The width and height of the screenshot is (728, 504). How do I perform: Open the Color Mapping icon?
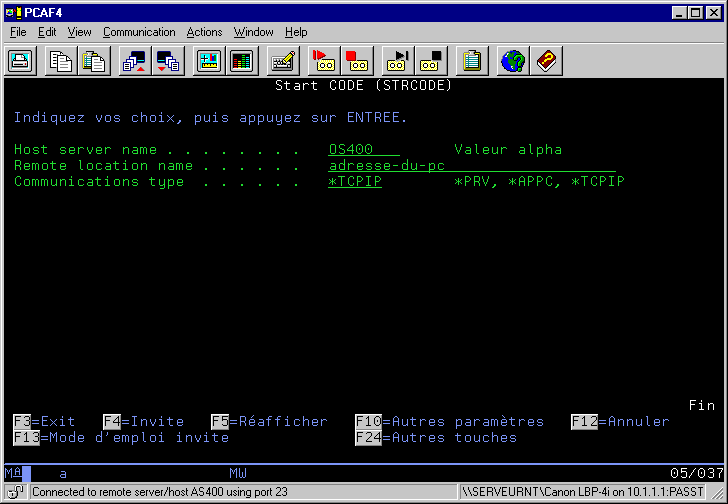tap(241, 61)
